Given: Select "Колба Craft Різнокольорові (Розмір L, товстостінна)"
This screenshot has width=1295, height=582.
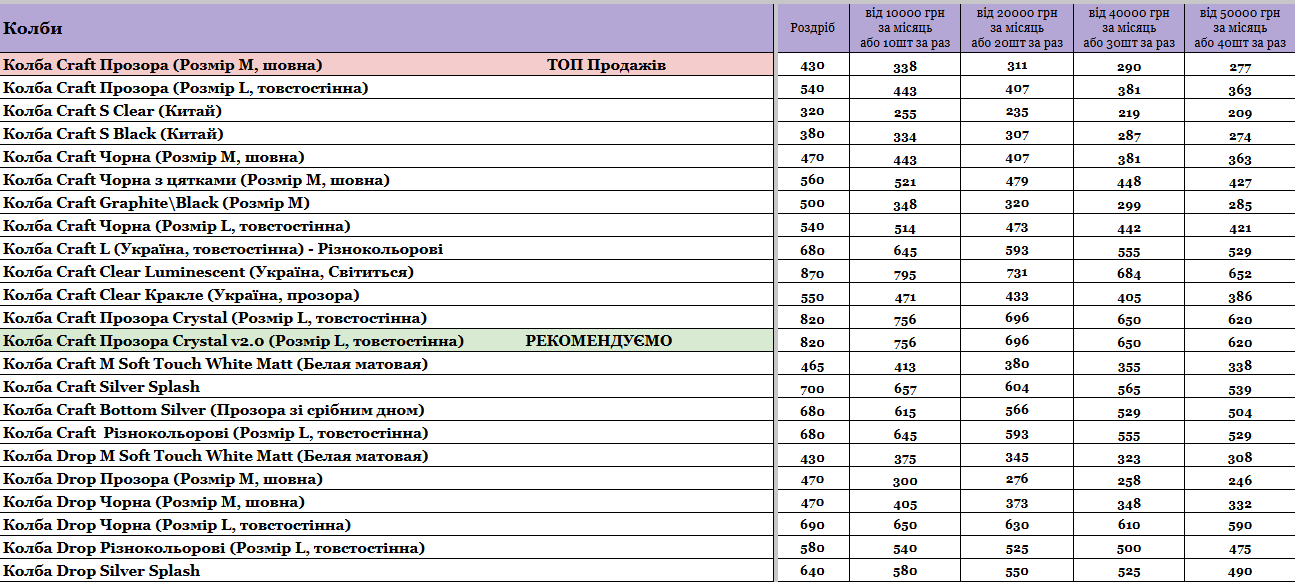Looking at the screenshot, I should [x=216, y=433].
